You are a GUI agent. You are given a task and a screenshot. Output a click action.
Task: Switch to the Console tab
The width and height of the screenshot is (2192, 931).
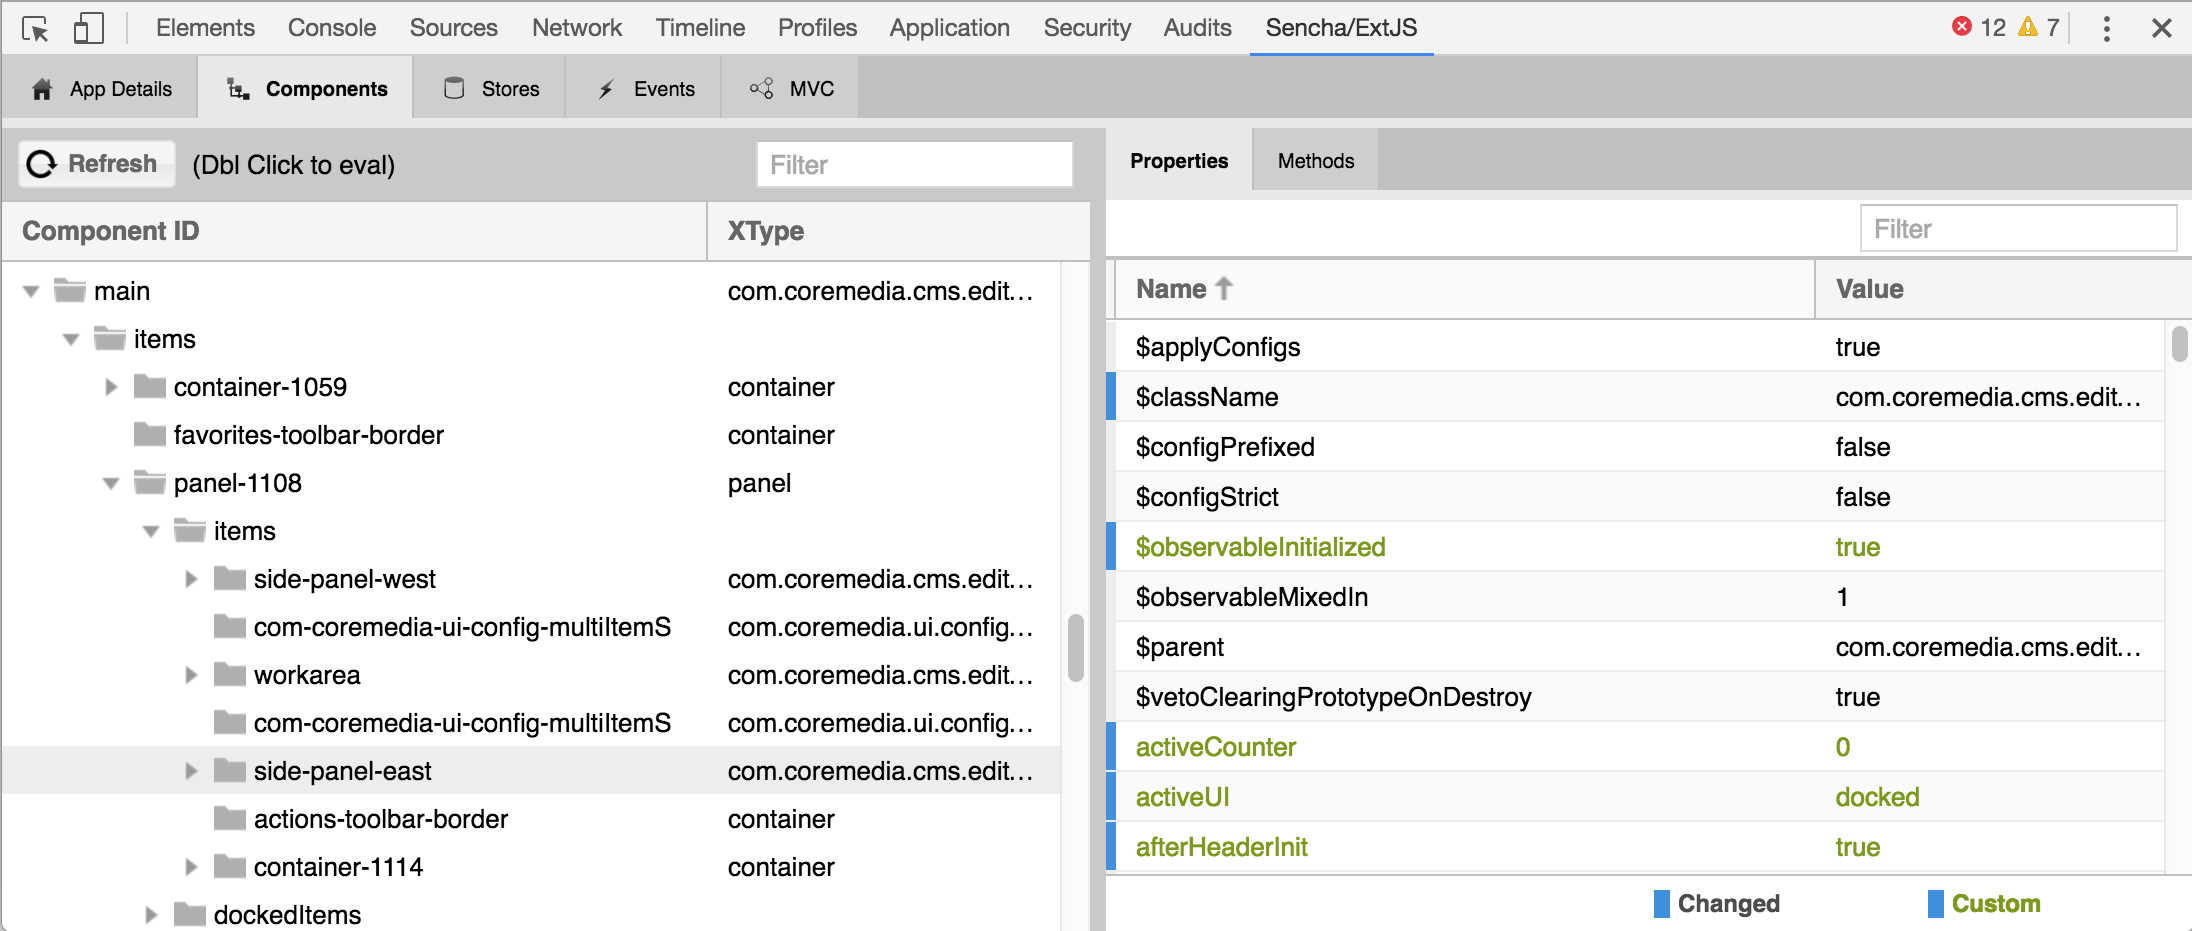click(x=331, y=27)
